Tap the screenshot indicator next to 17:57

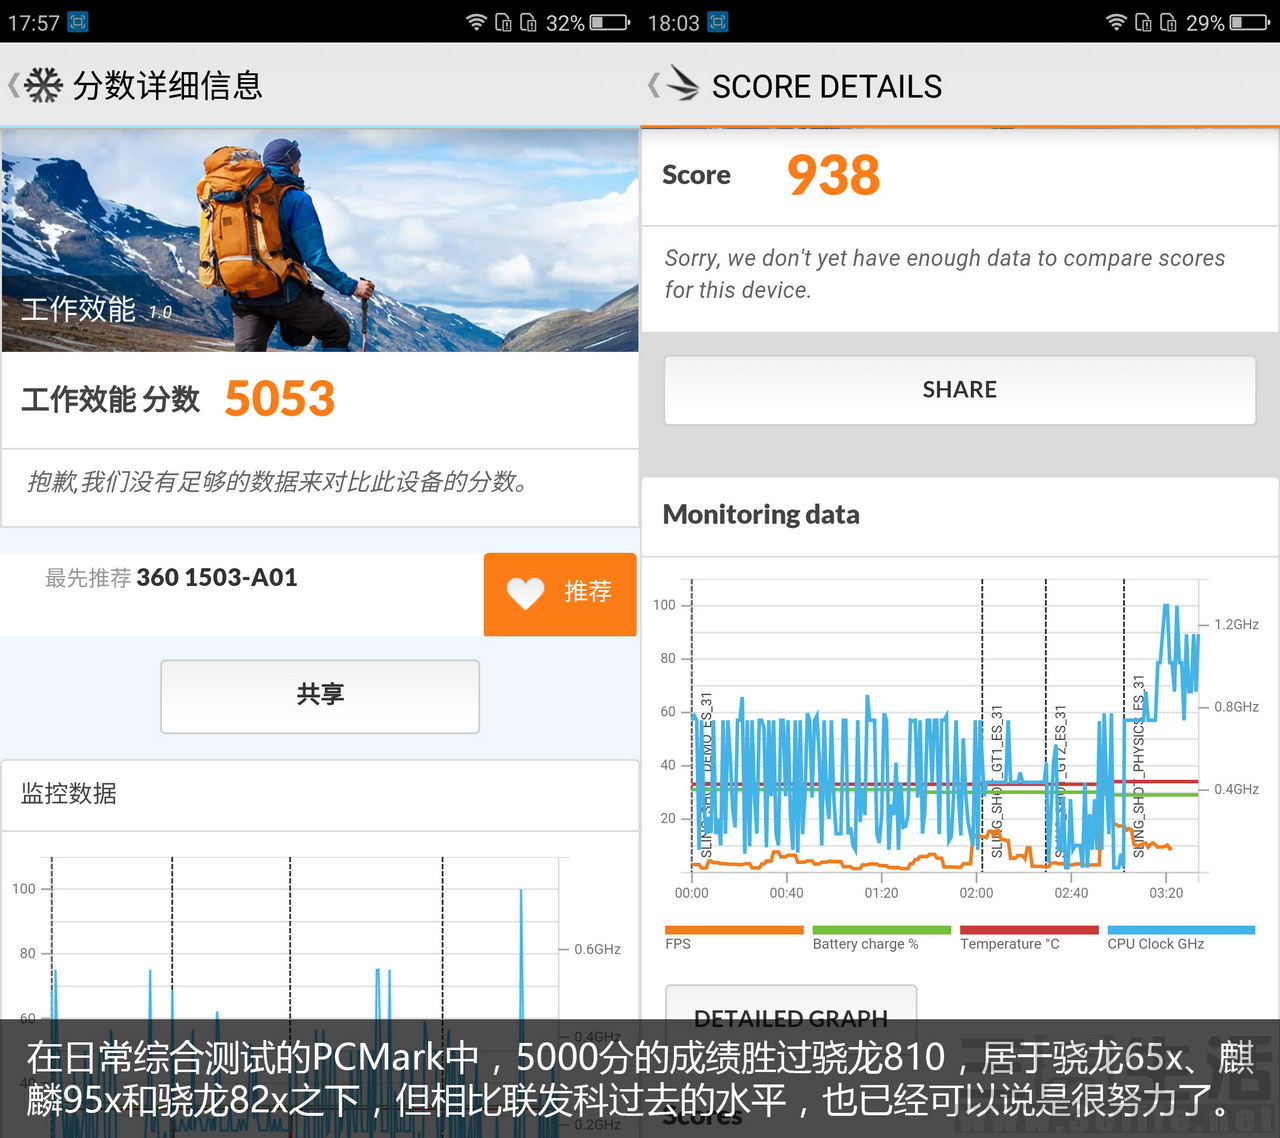pyautogui.click(x=78, y=21)
